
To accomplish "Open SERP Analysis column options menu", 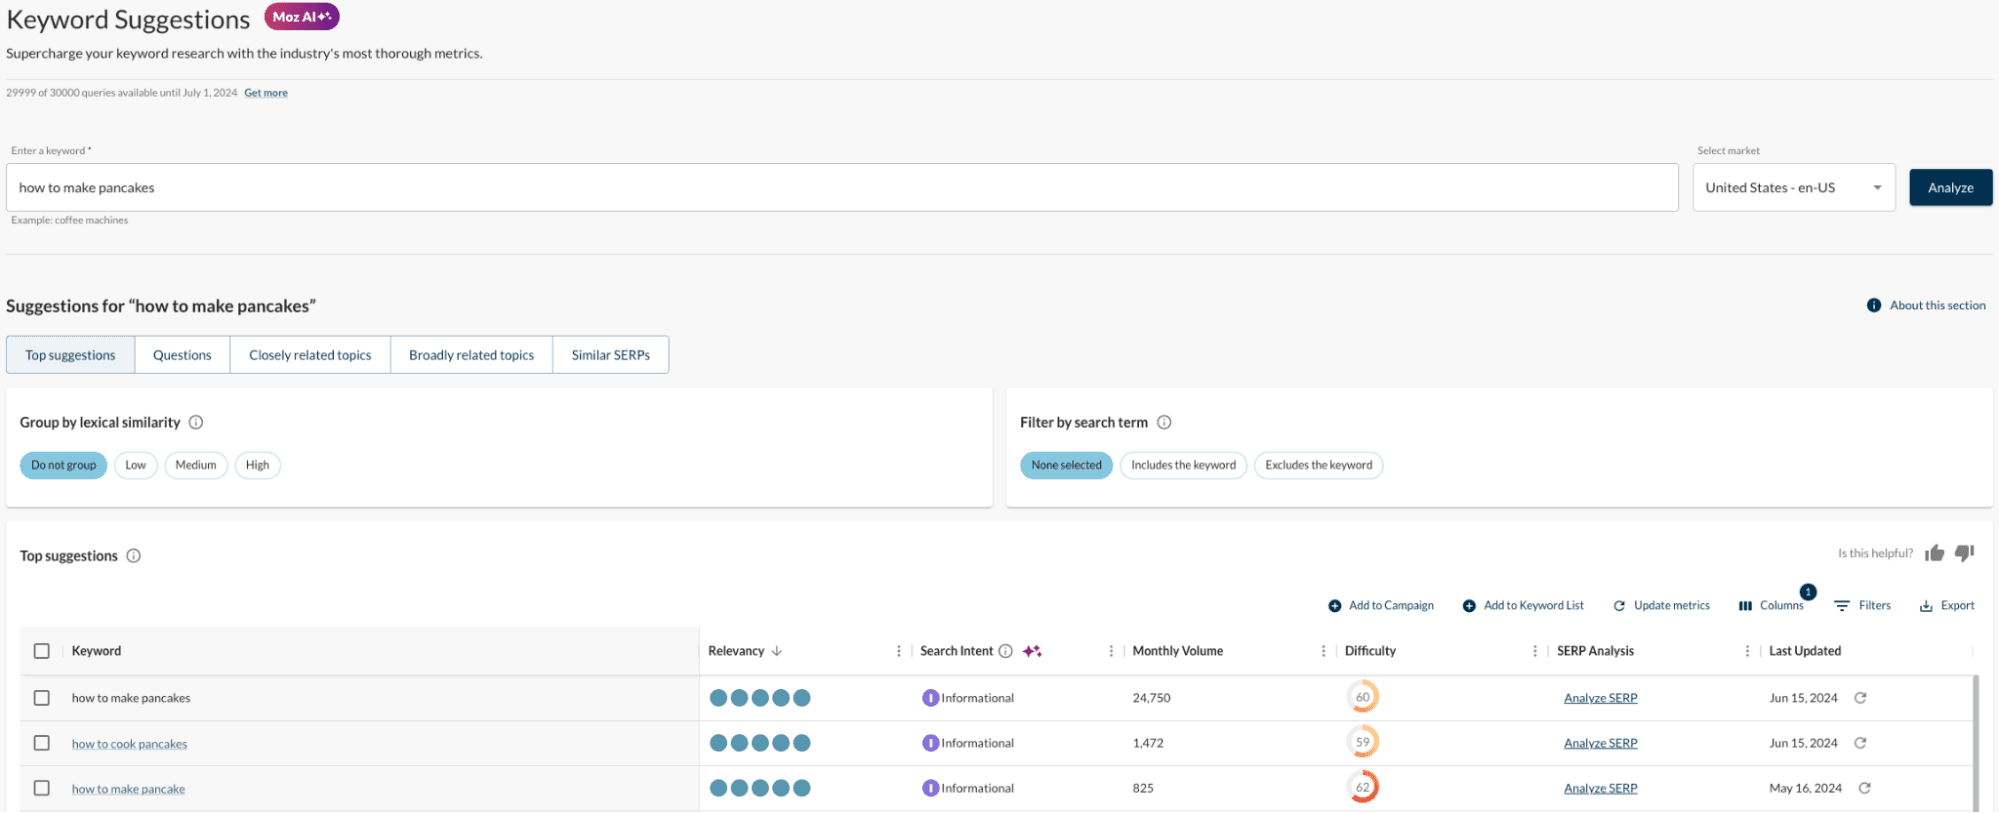I will (1747, 651).
